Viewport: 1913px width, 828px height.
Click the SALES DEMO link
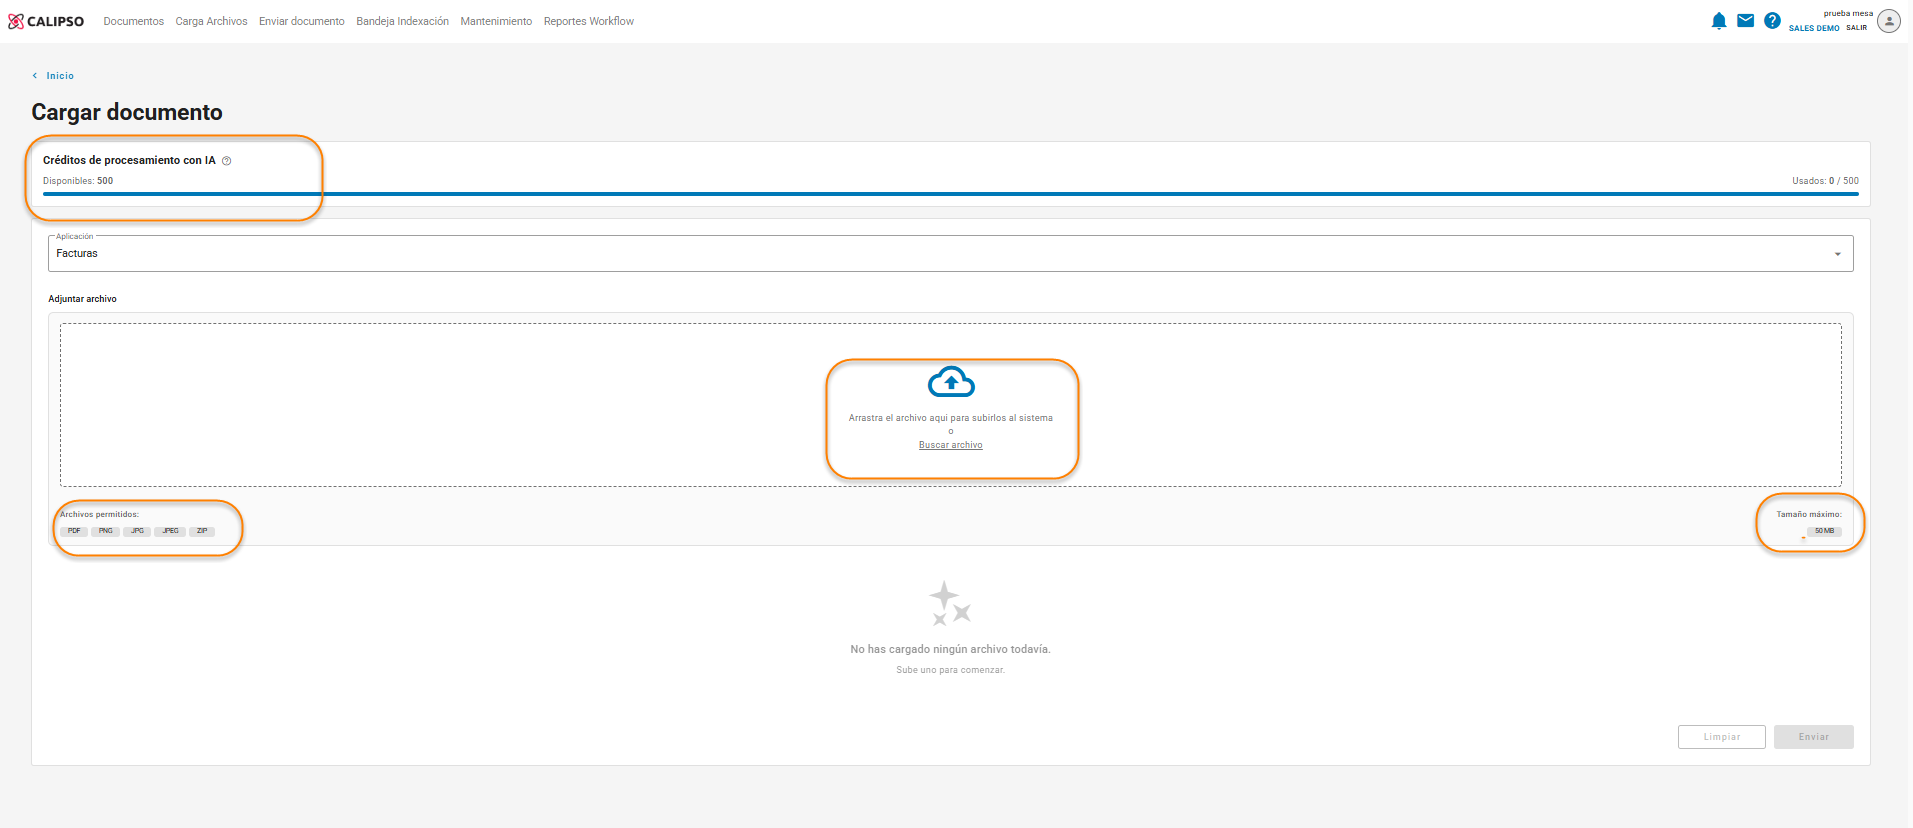point(1814,28)
